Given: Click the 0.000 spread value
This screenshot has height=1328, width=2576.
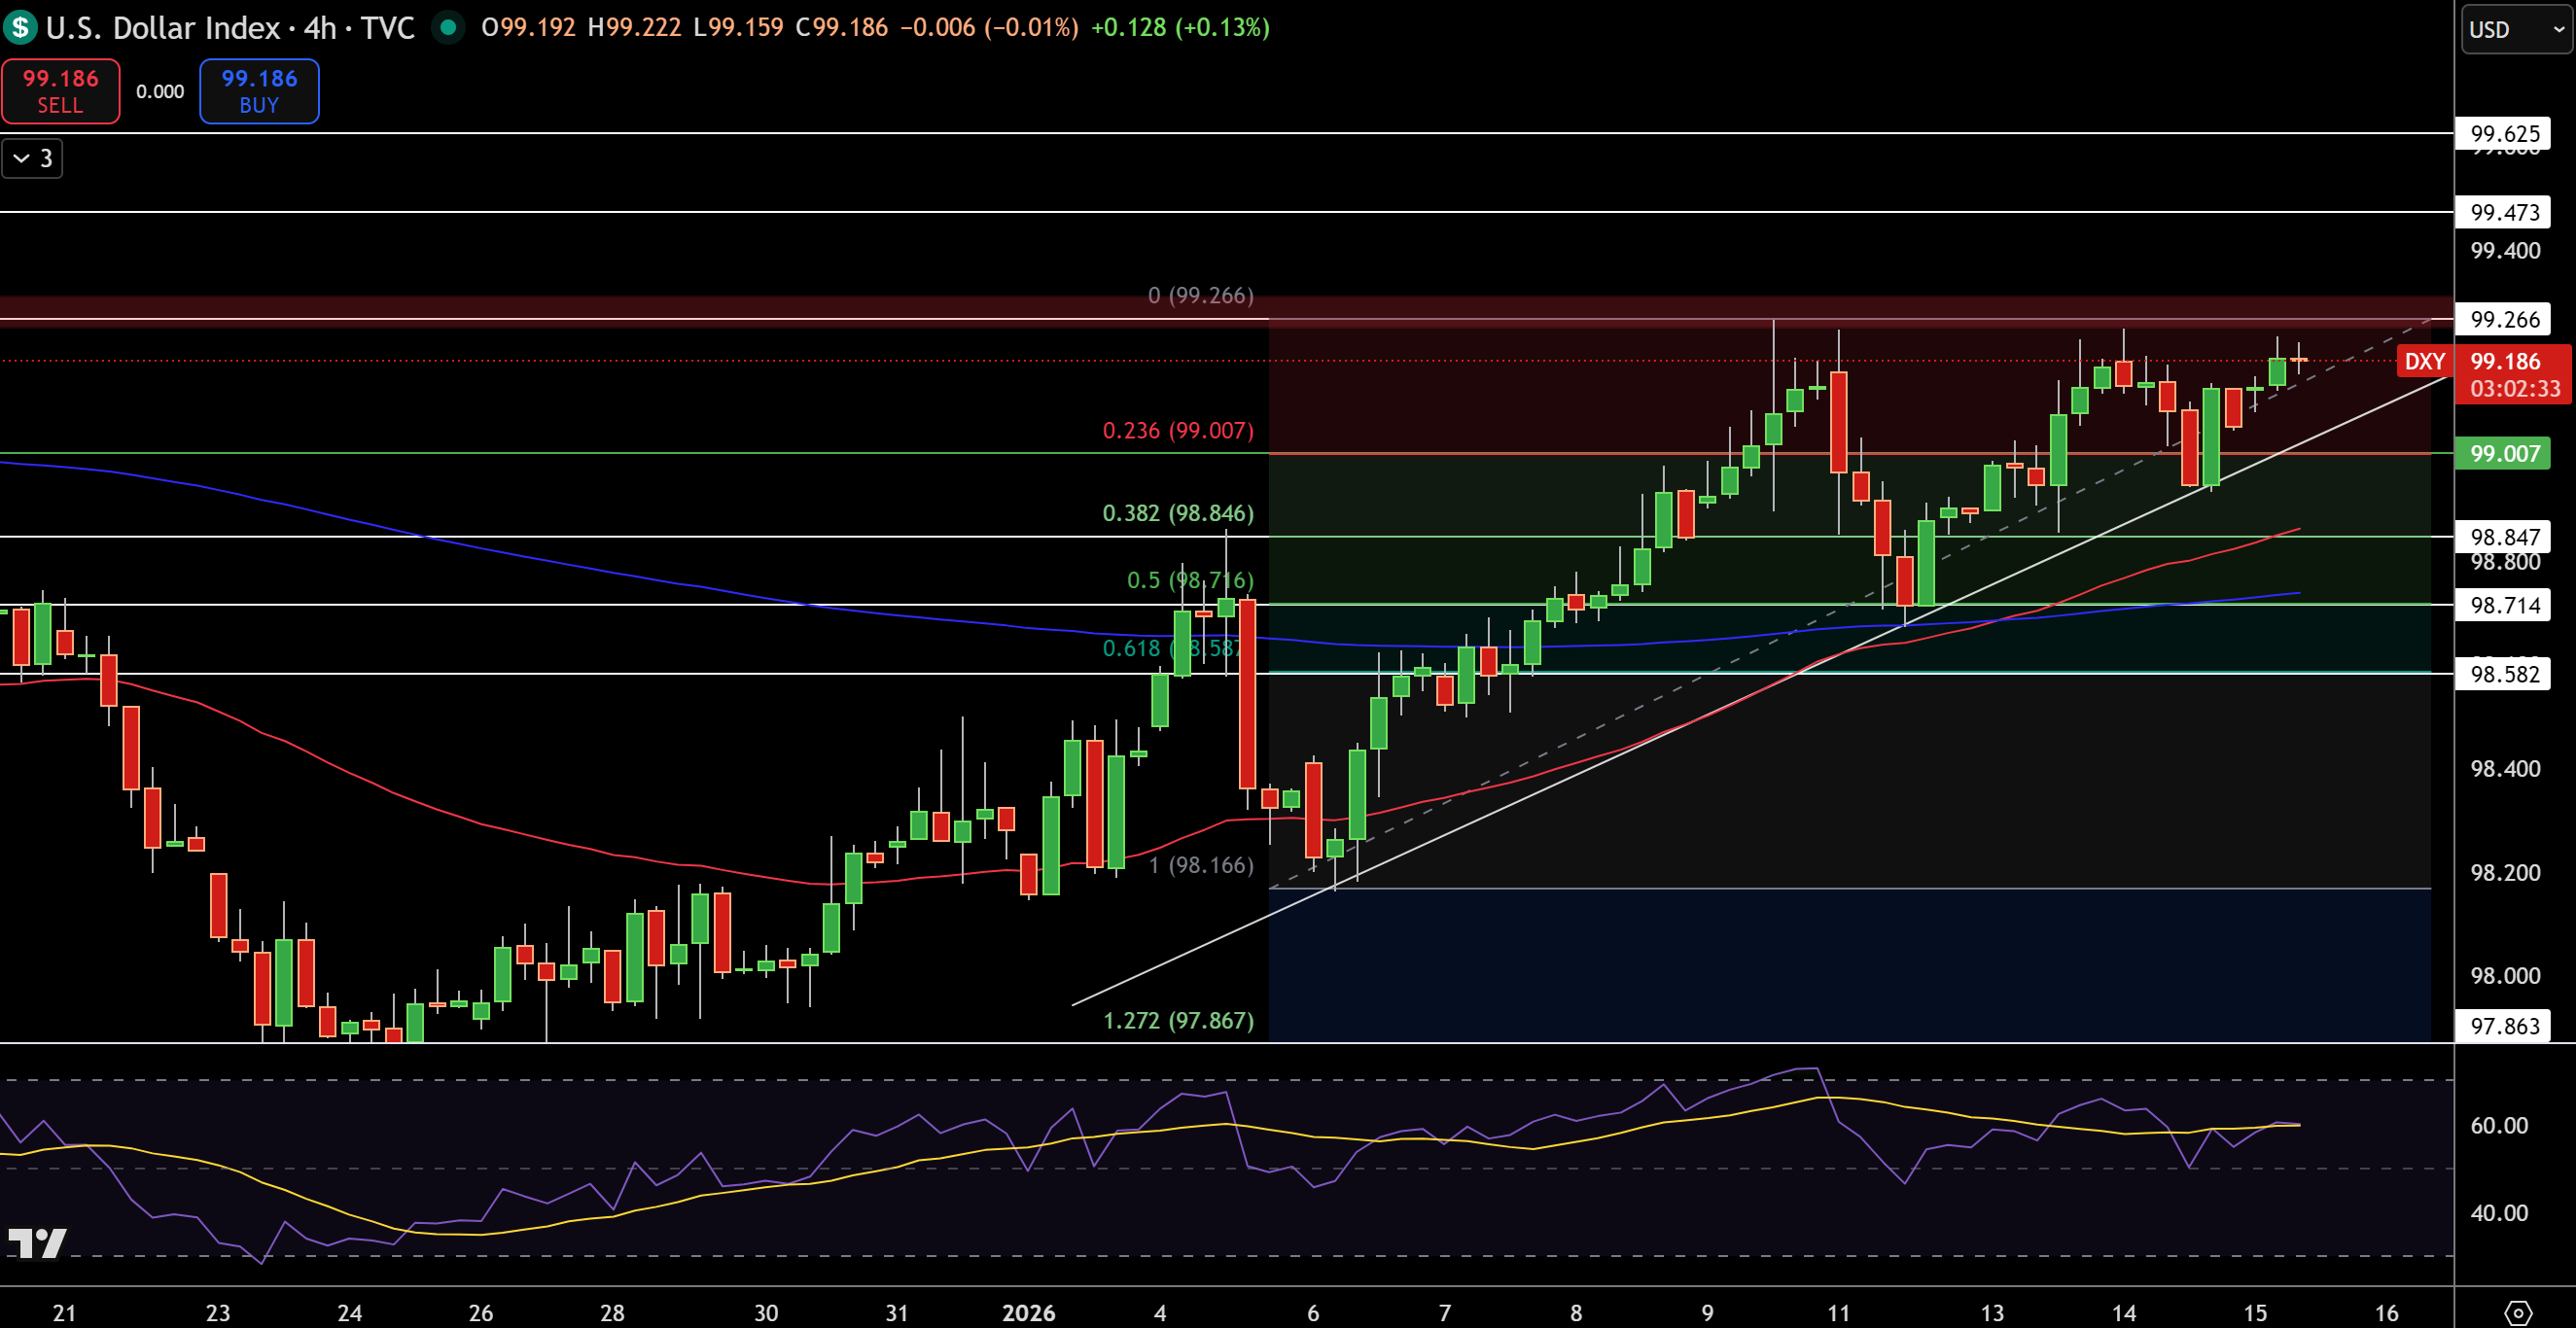Looking at the screenshot, I should pos(160,92).
